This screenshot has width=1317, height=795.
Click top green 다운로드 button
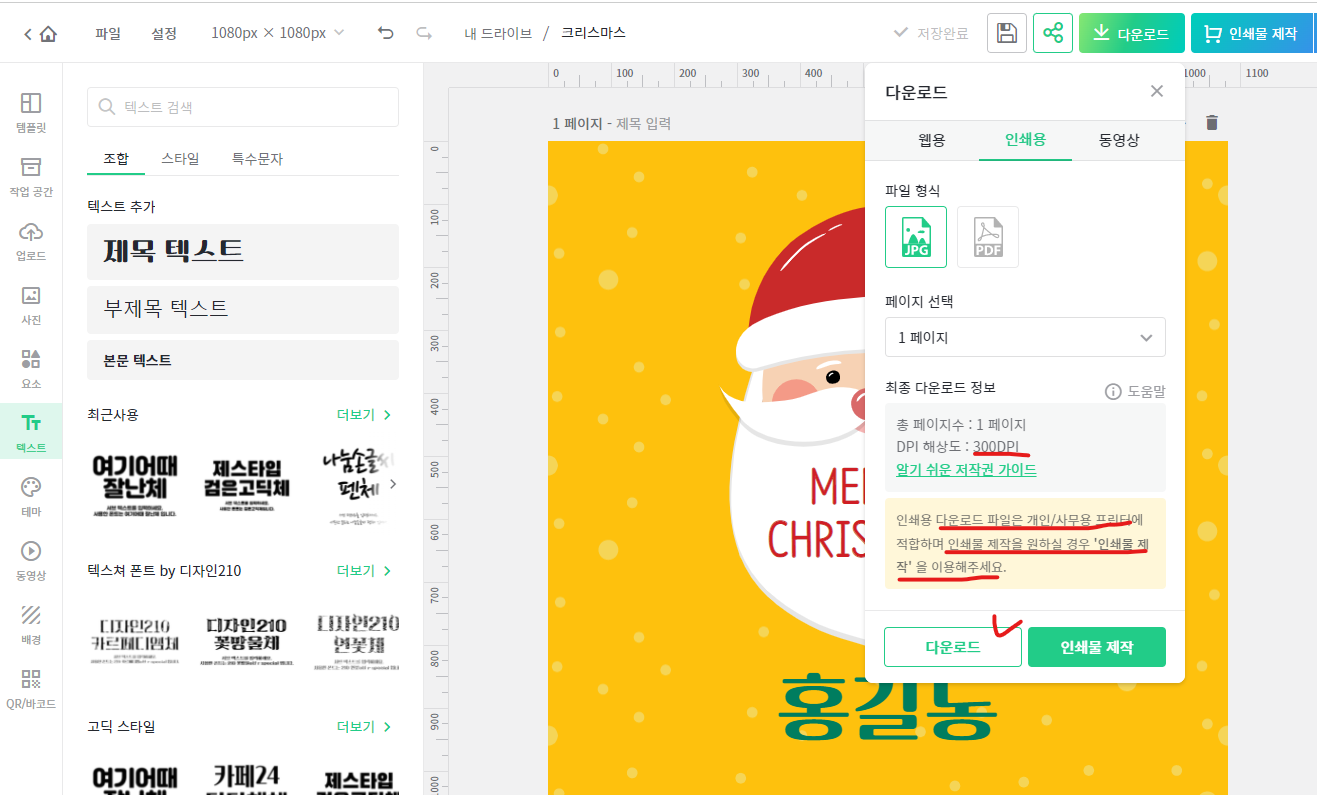1132,33
